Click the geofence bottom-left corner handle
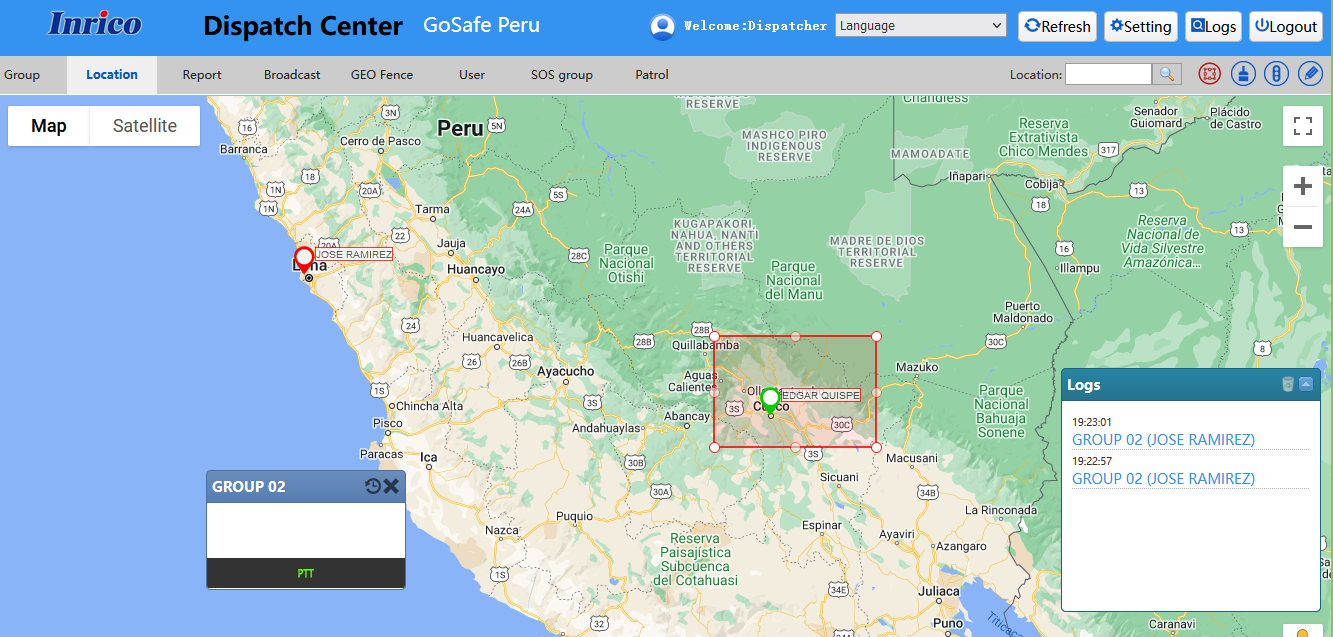 point(714,447)
